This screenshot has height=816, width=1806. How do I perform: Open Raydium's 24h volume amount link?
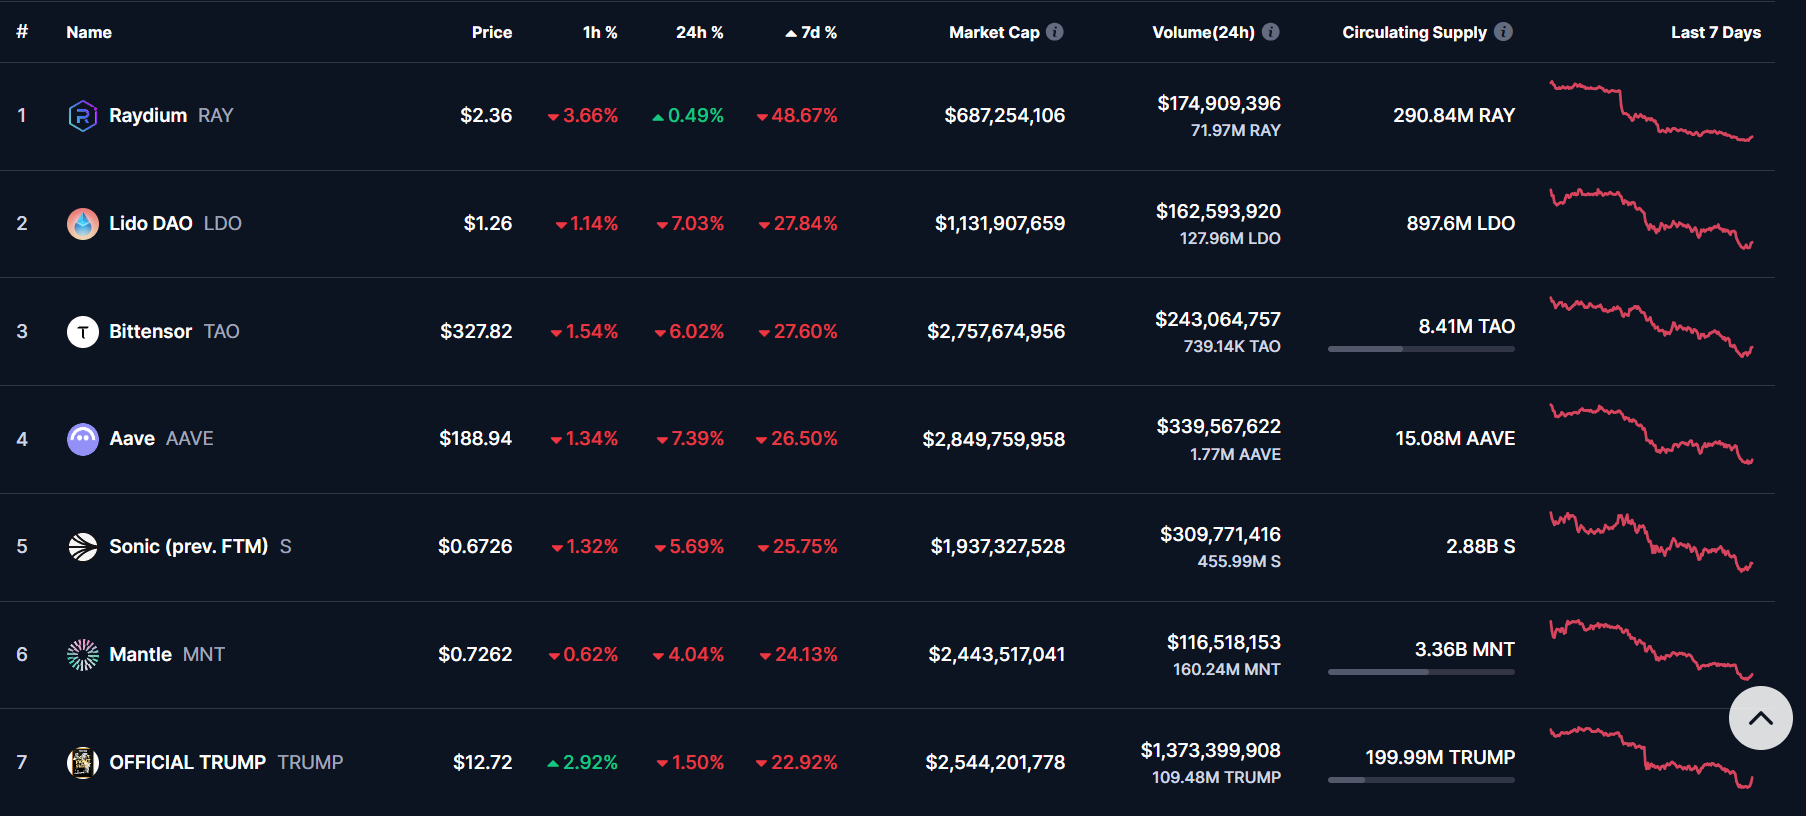[1218, 103]
